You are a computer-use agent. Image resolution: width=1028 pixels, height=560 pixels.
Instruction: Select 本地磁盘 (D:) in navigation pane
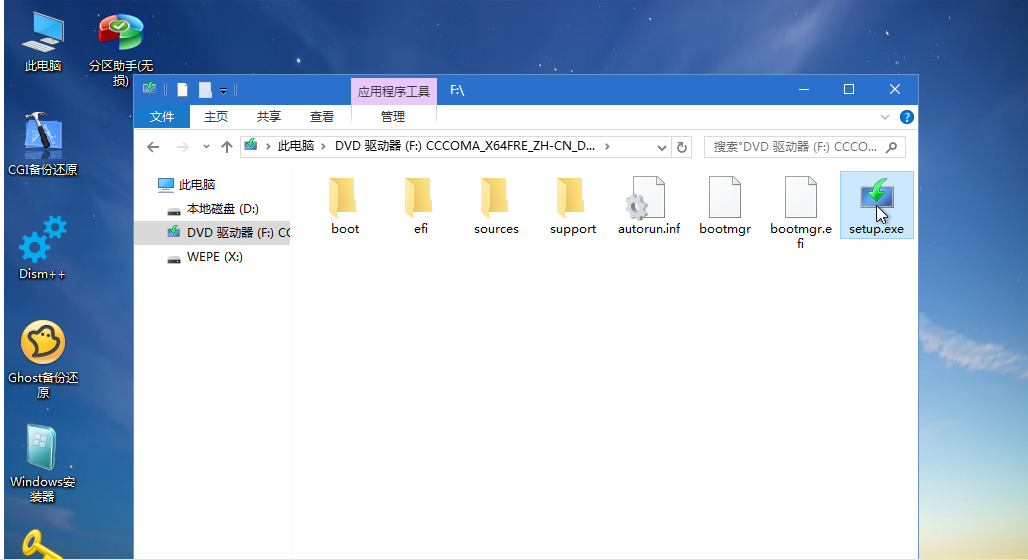coord(222,209)
